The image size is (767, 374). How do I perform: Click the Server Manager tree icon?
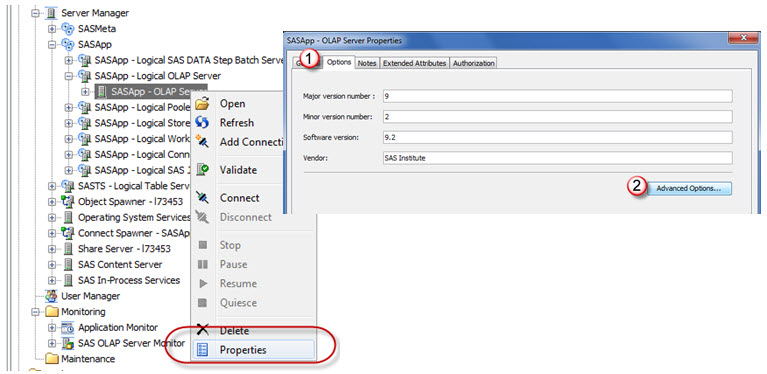(51, 13)
